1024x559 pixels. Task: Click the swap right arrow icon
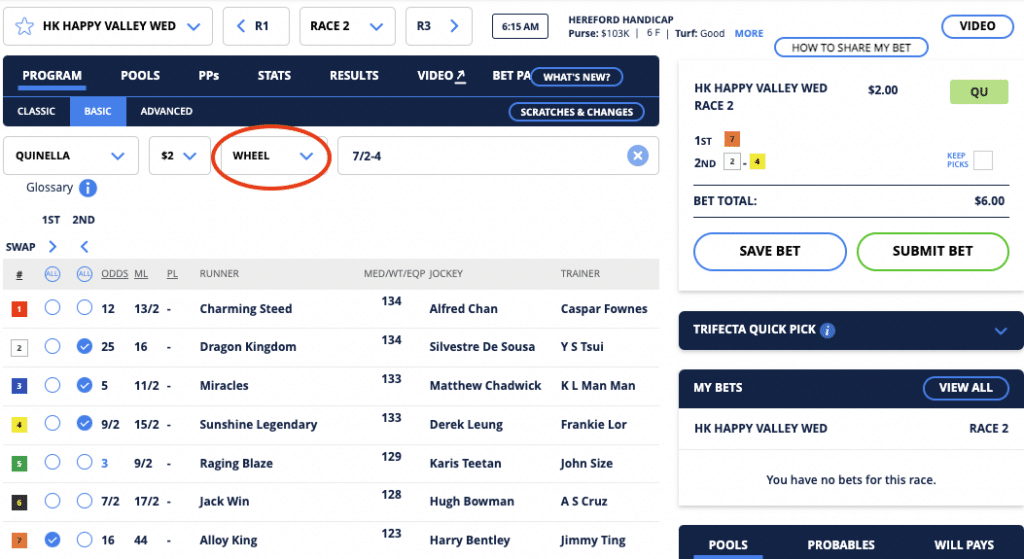point(53,246)
